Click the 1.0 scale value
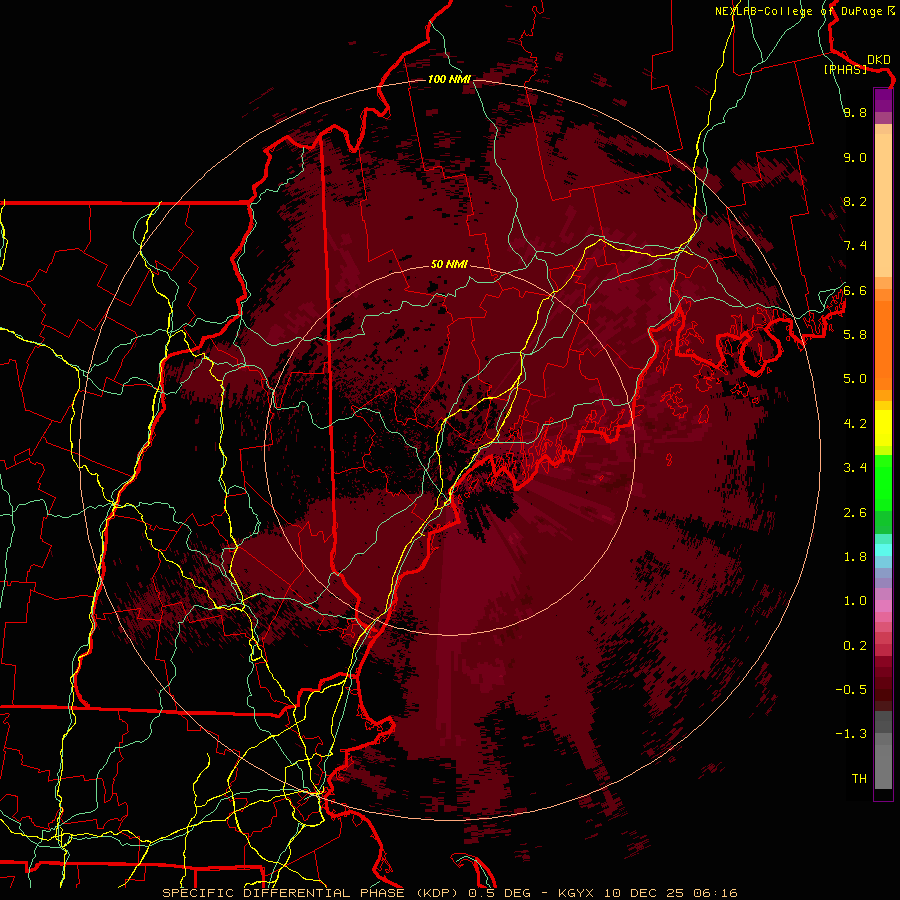 click(x=855, y=602)
